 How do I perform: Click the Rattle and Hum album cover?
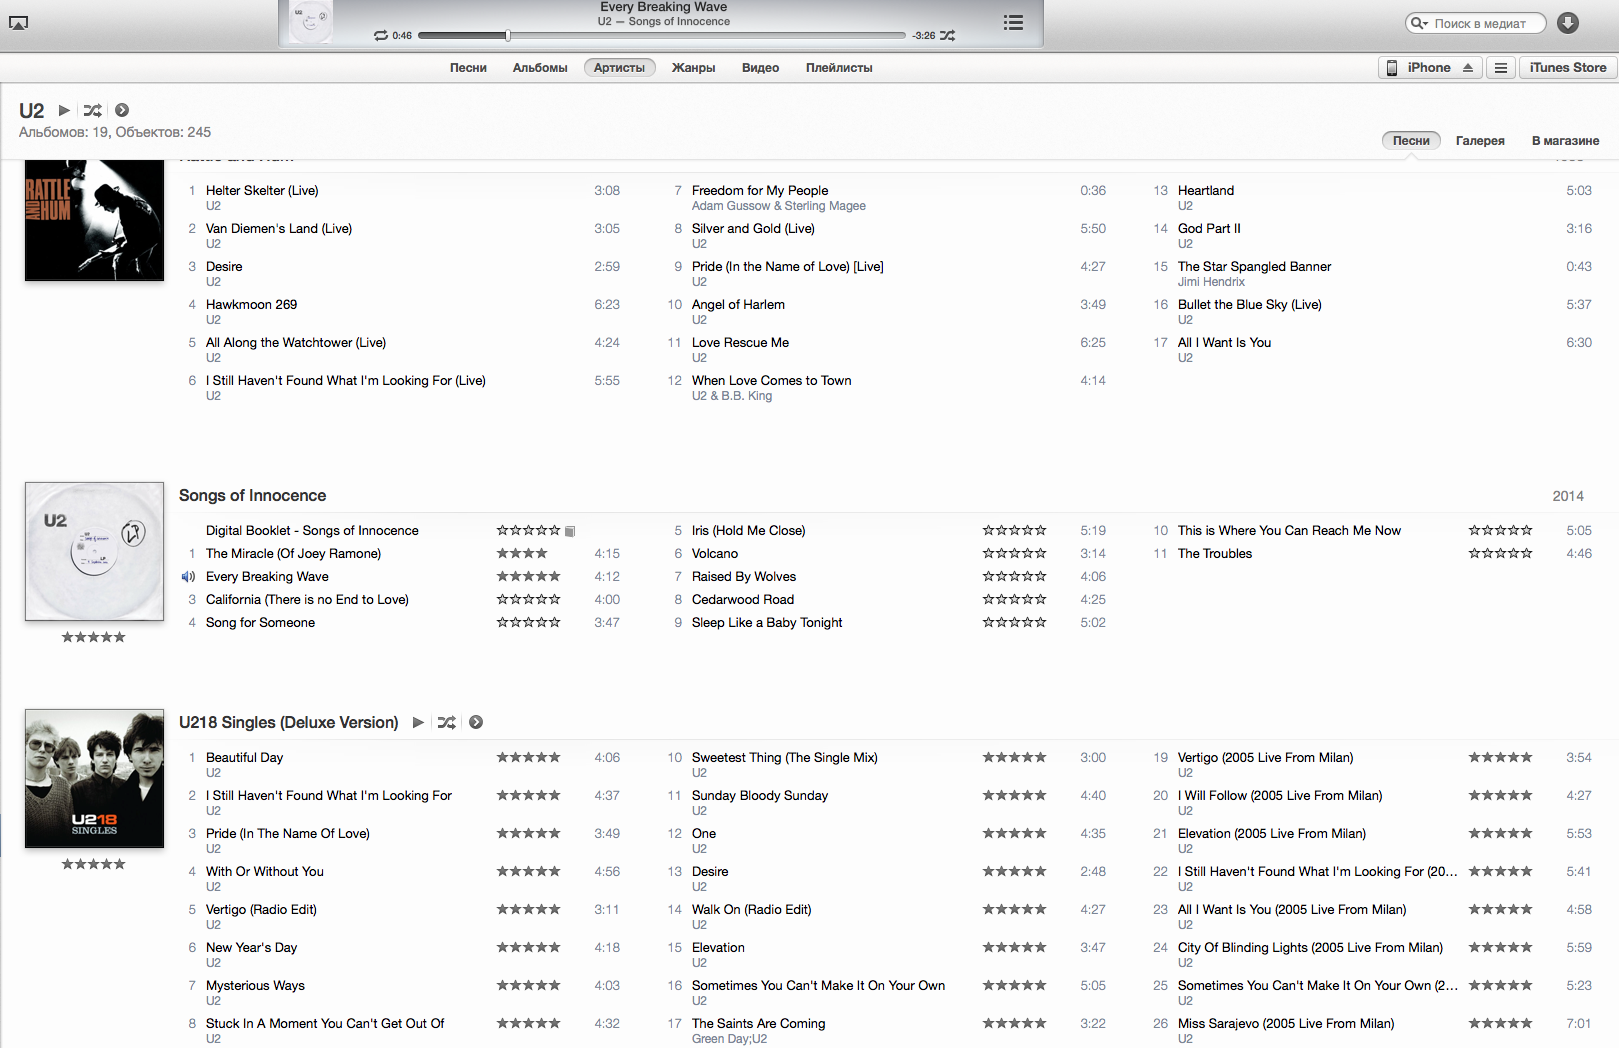coord(94,221)
